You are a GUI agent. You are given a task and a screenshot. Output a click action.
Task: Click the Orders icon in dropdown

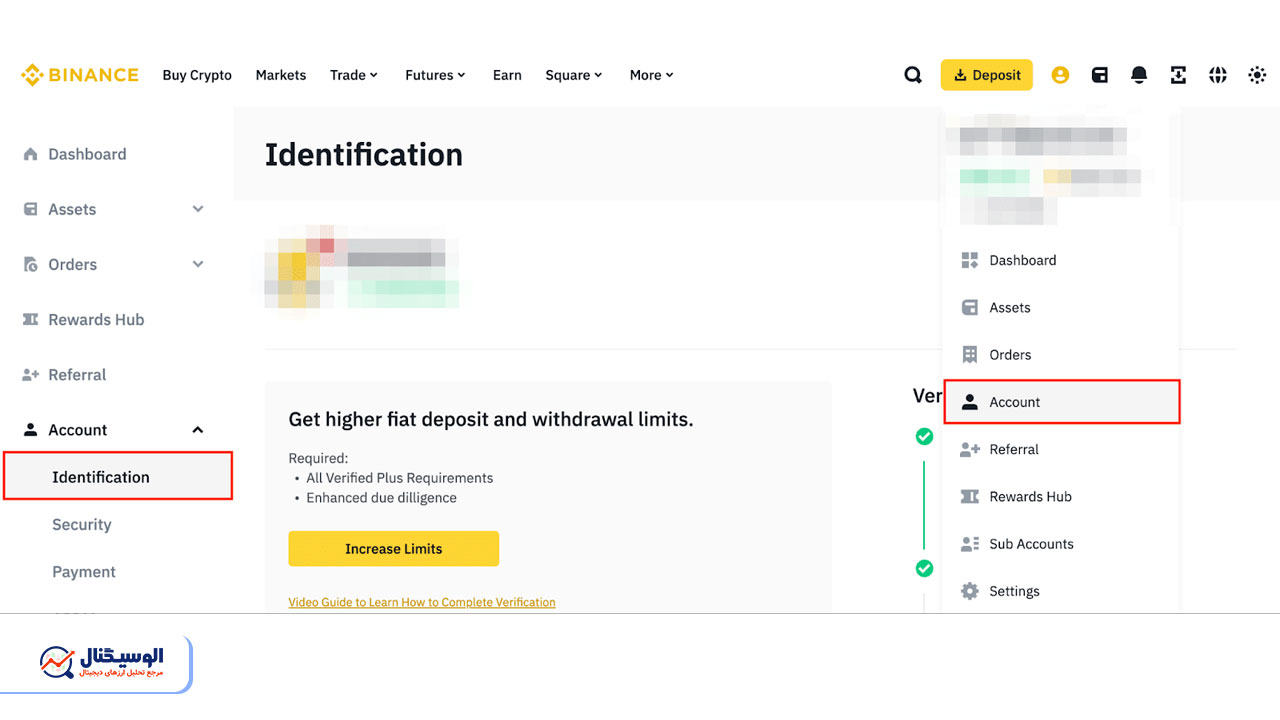[x=969, y=354]
